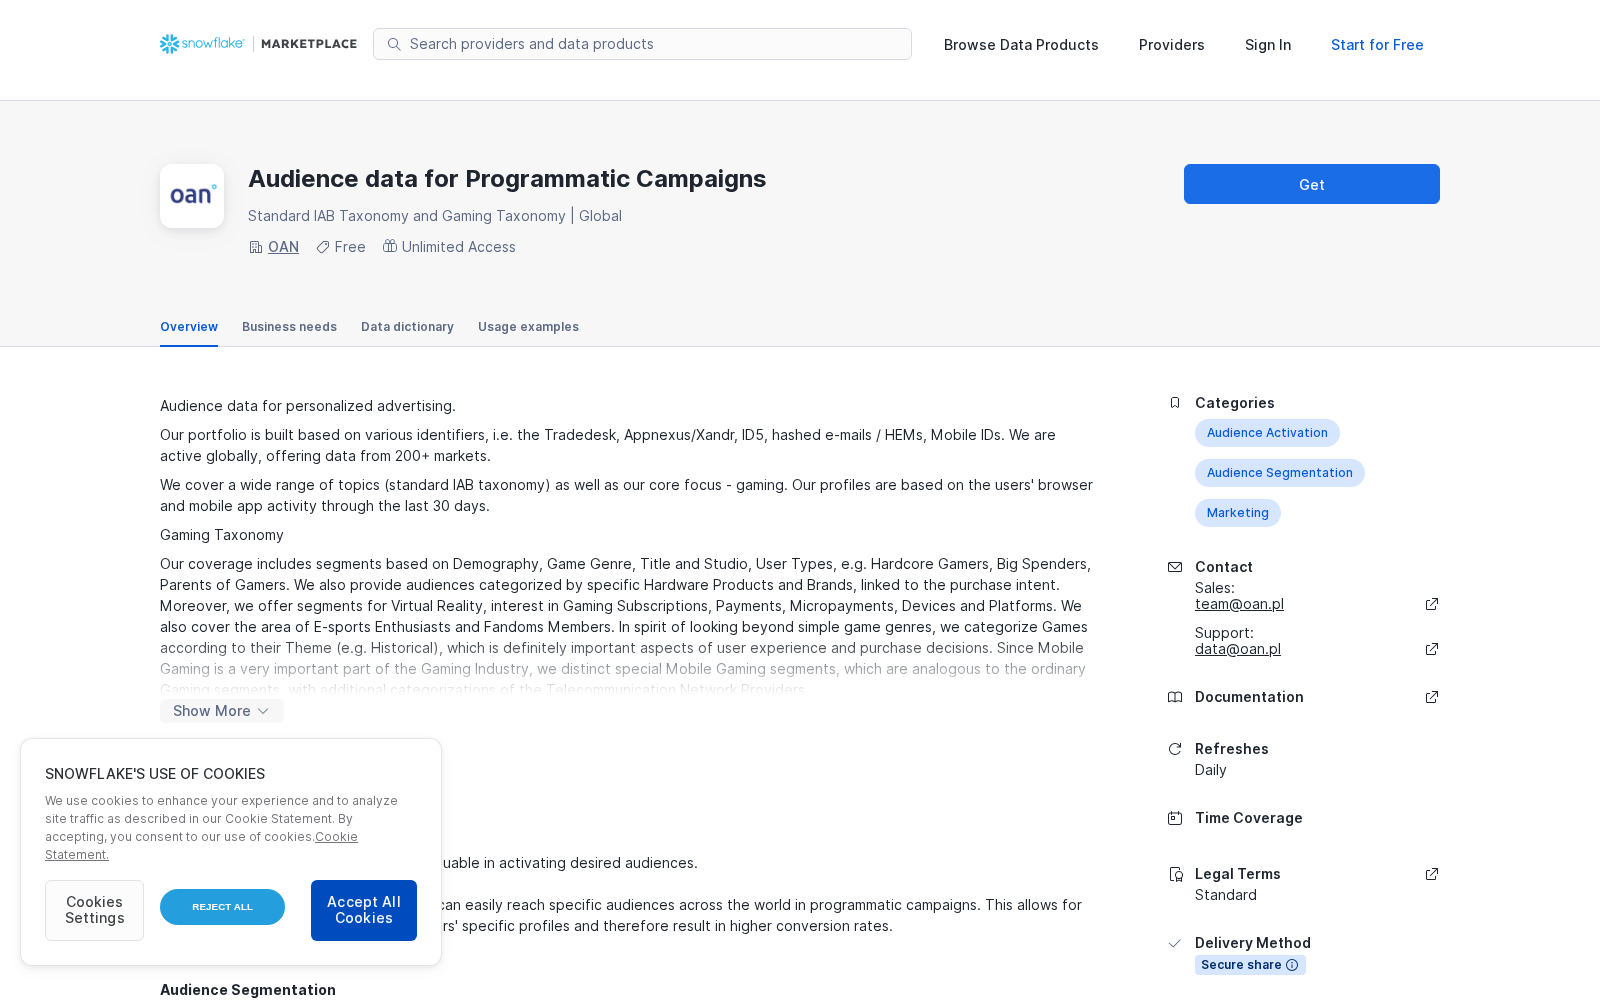The width and height of the screenshot is (1600, 1000).
Task: Click the Audience Activation category tag
Action: click(x=1267, y=433)
